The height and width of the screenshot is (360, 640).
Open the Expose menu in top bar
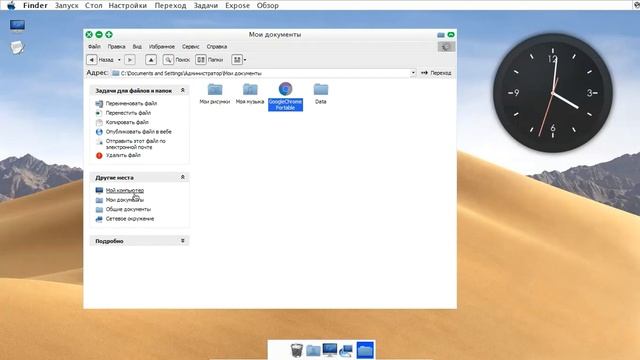237,5
